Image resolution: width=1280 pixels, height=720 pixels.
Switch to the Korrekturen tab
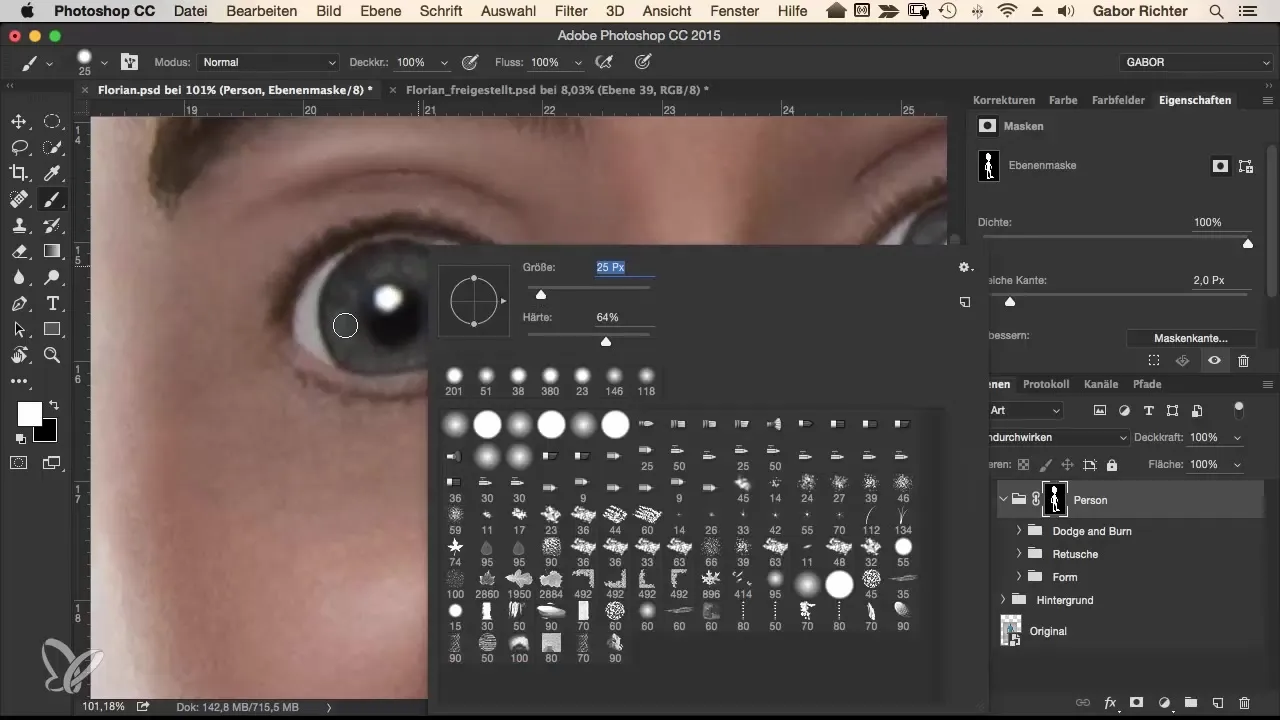1003,100
